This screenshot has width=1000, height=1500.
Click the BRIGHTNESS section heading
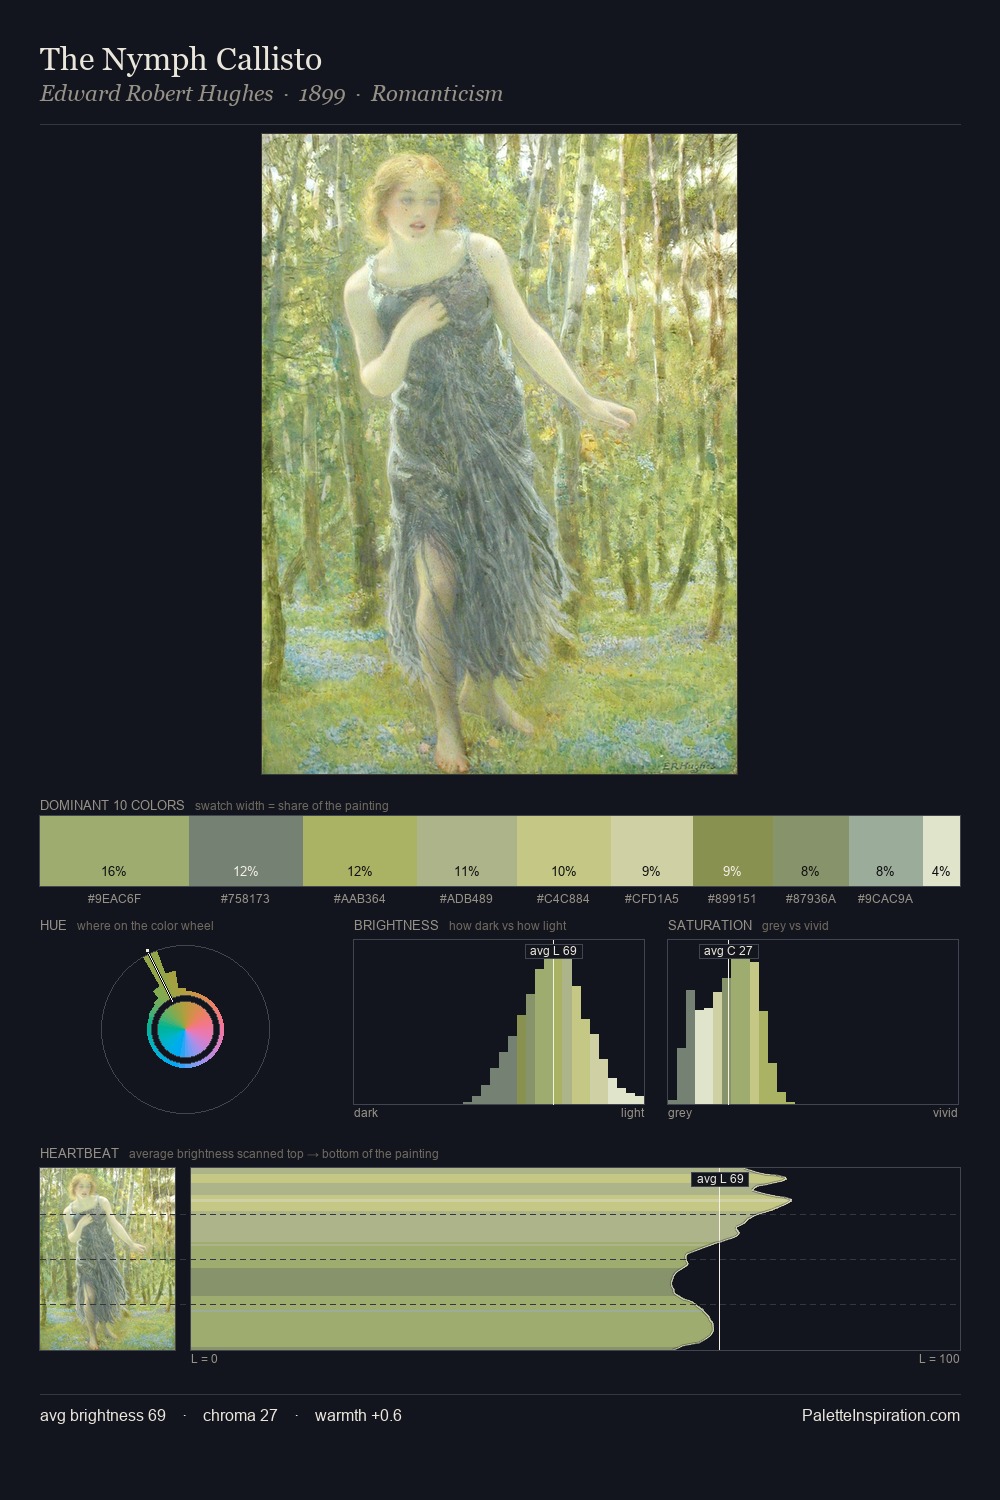396,925
